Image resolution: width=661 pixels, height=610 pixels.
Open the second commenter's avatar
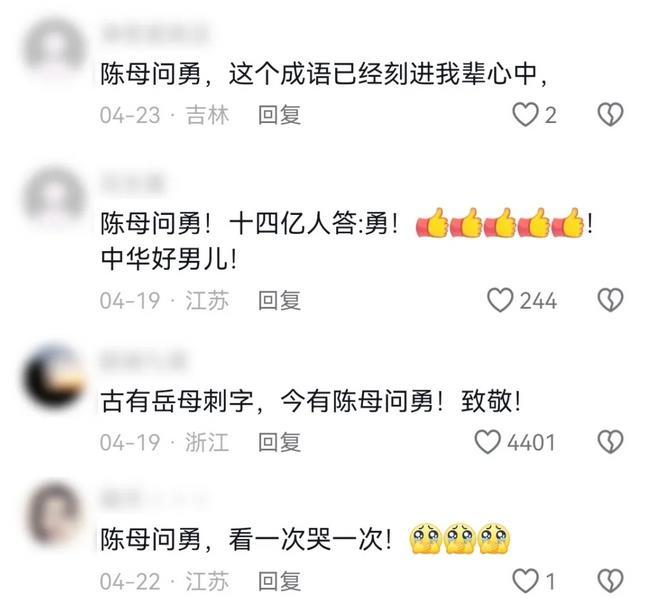point(54,197)
